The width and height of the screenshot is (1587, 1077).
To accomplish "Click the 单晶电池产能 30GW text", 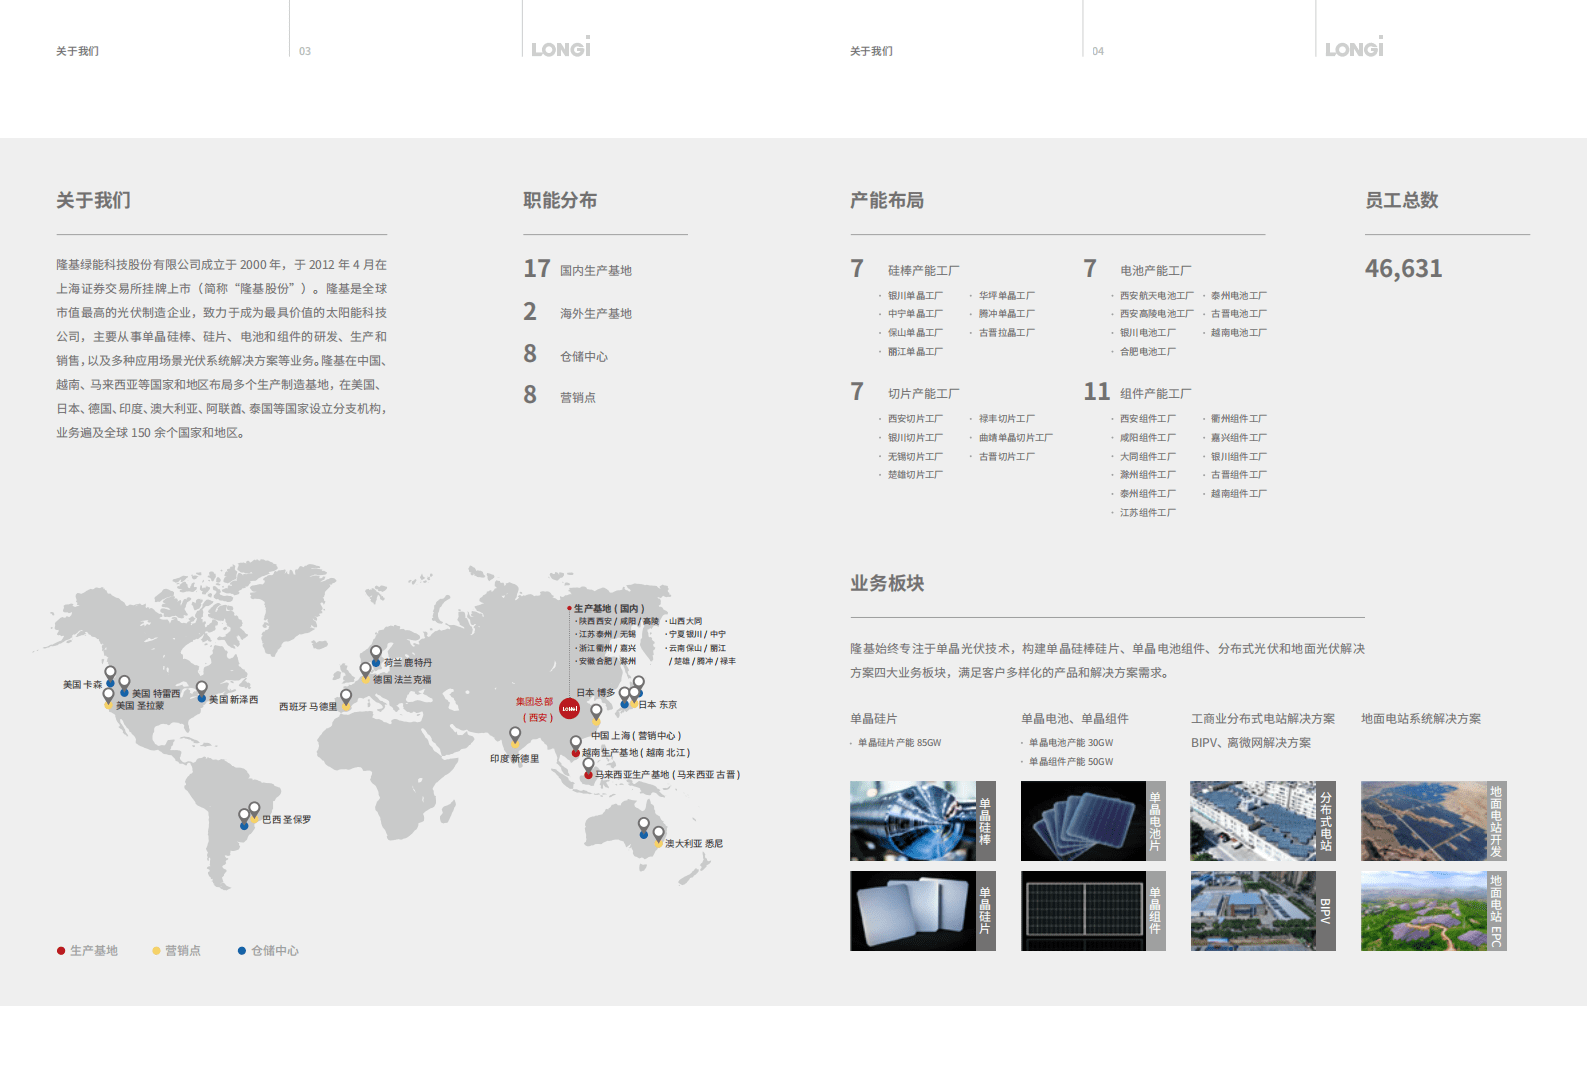I will pos(1071,743).
